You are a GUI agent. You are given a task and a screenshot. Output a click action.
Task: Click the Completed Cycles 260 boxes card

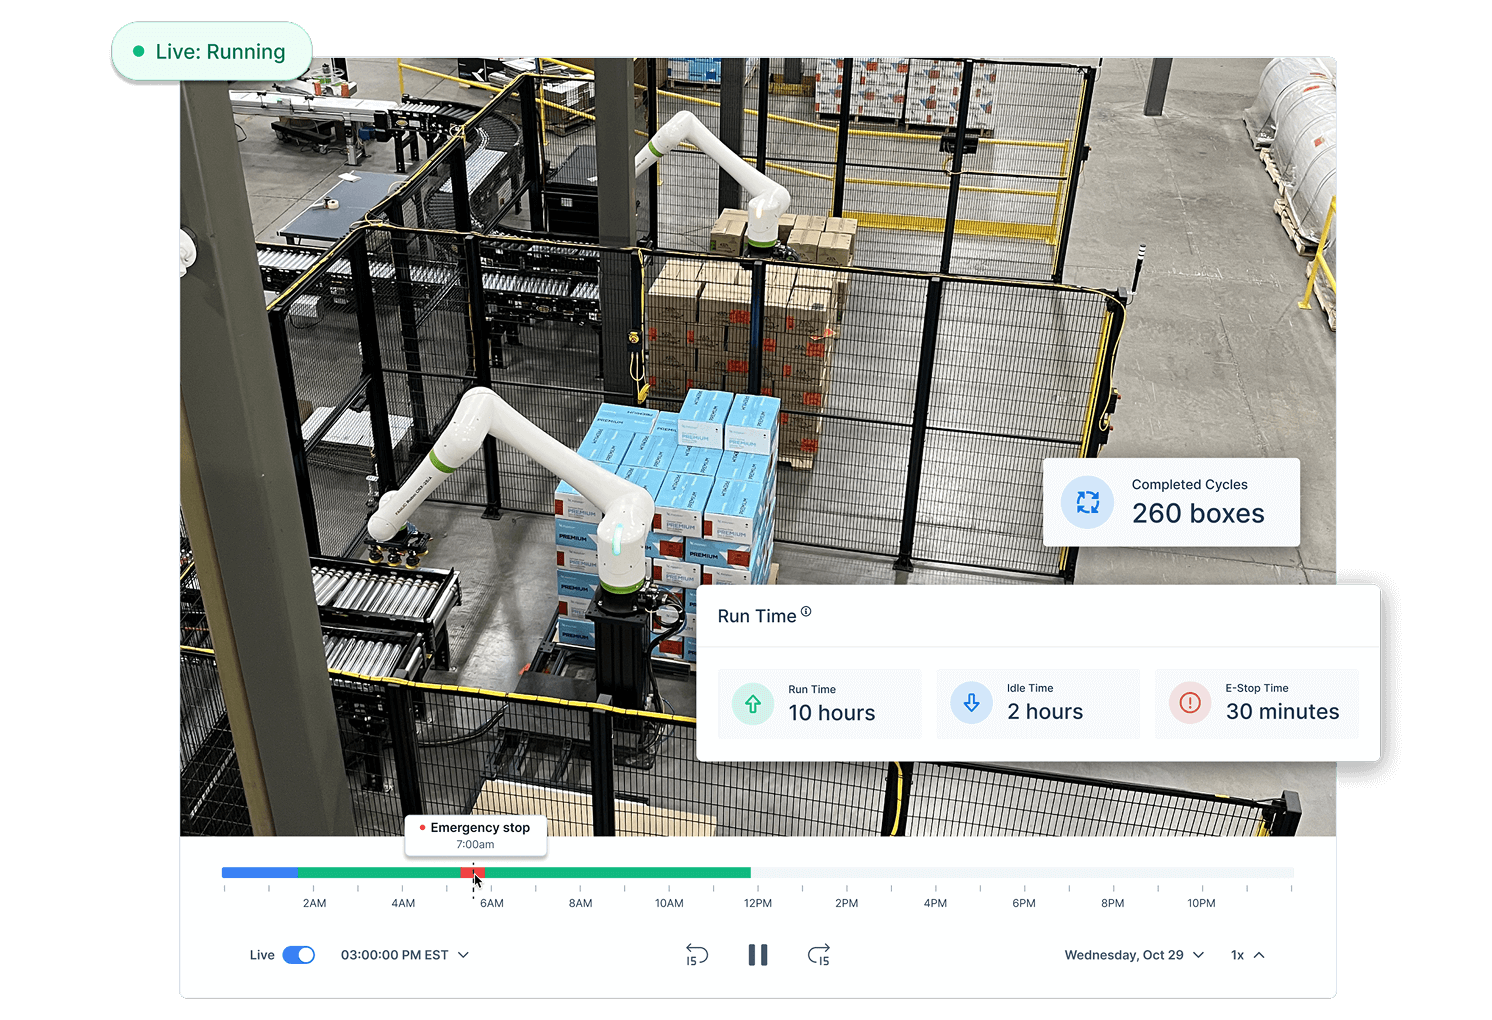click(1171, 502)
